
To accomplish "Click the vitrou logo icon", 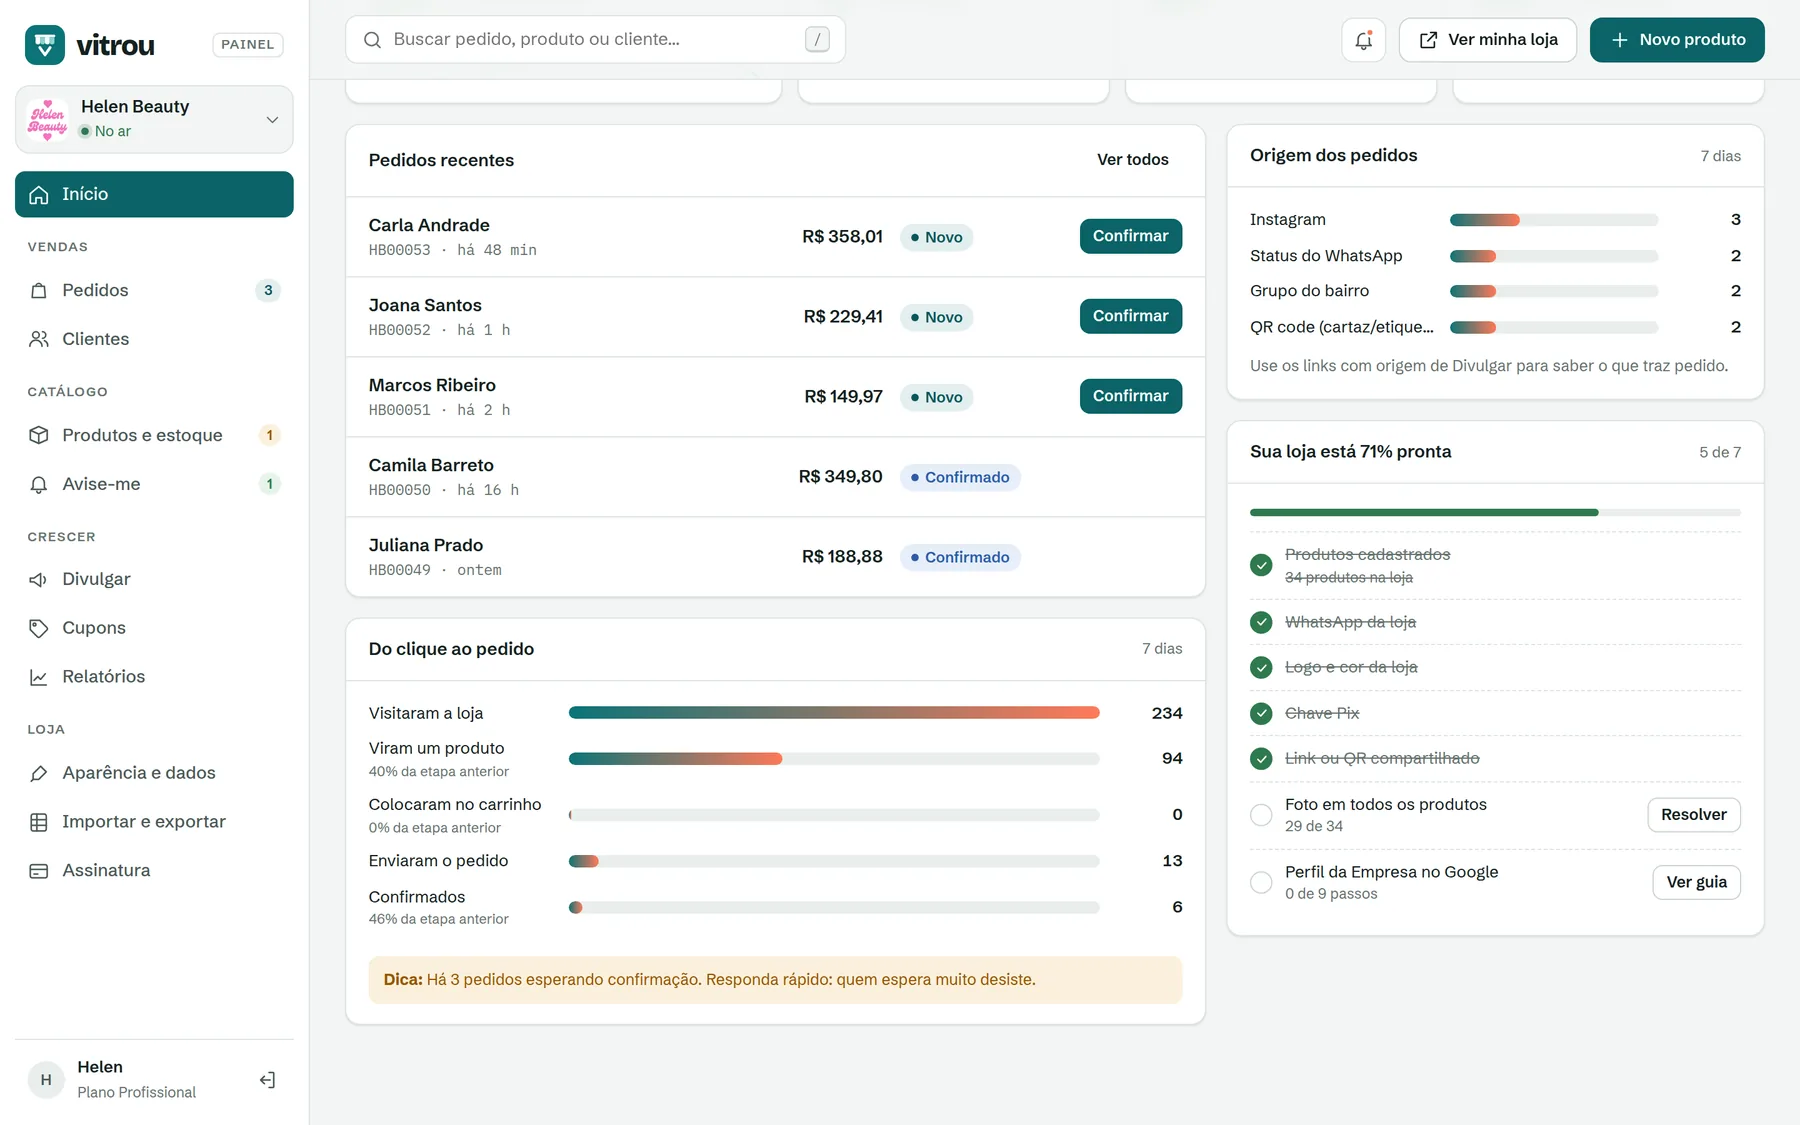I will pyautogui.click(x=45, y=45).
